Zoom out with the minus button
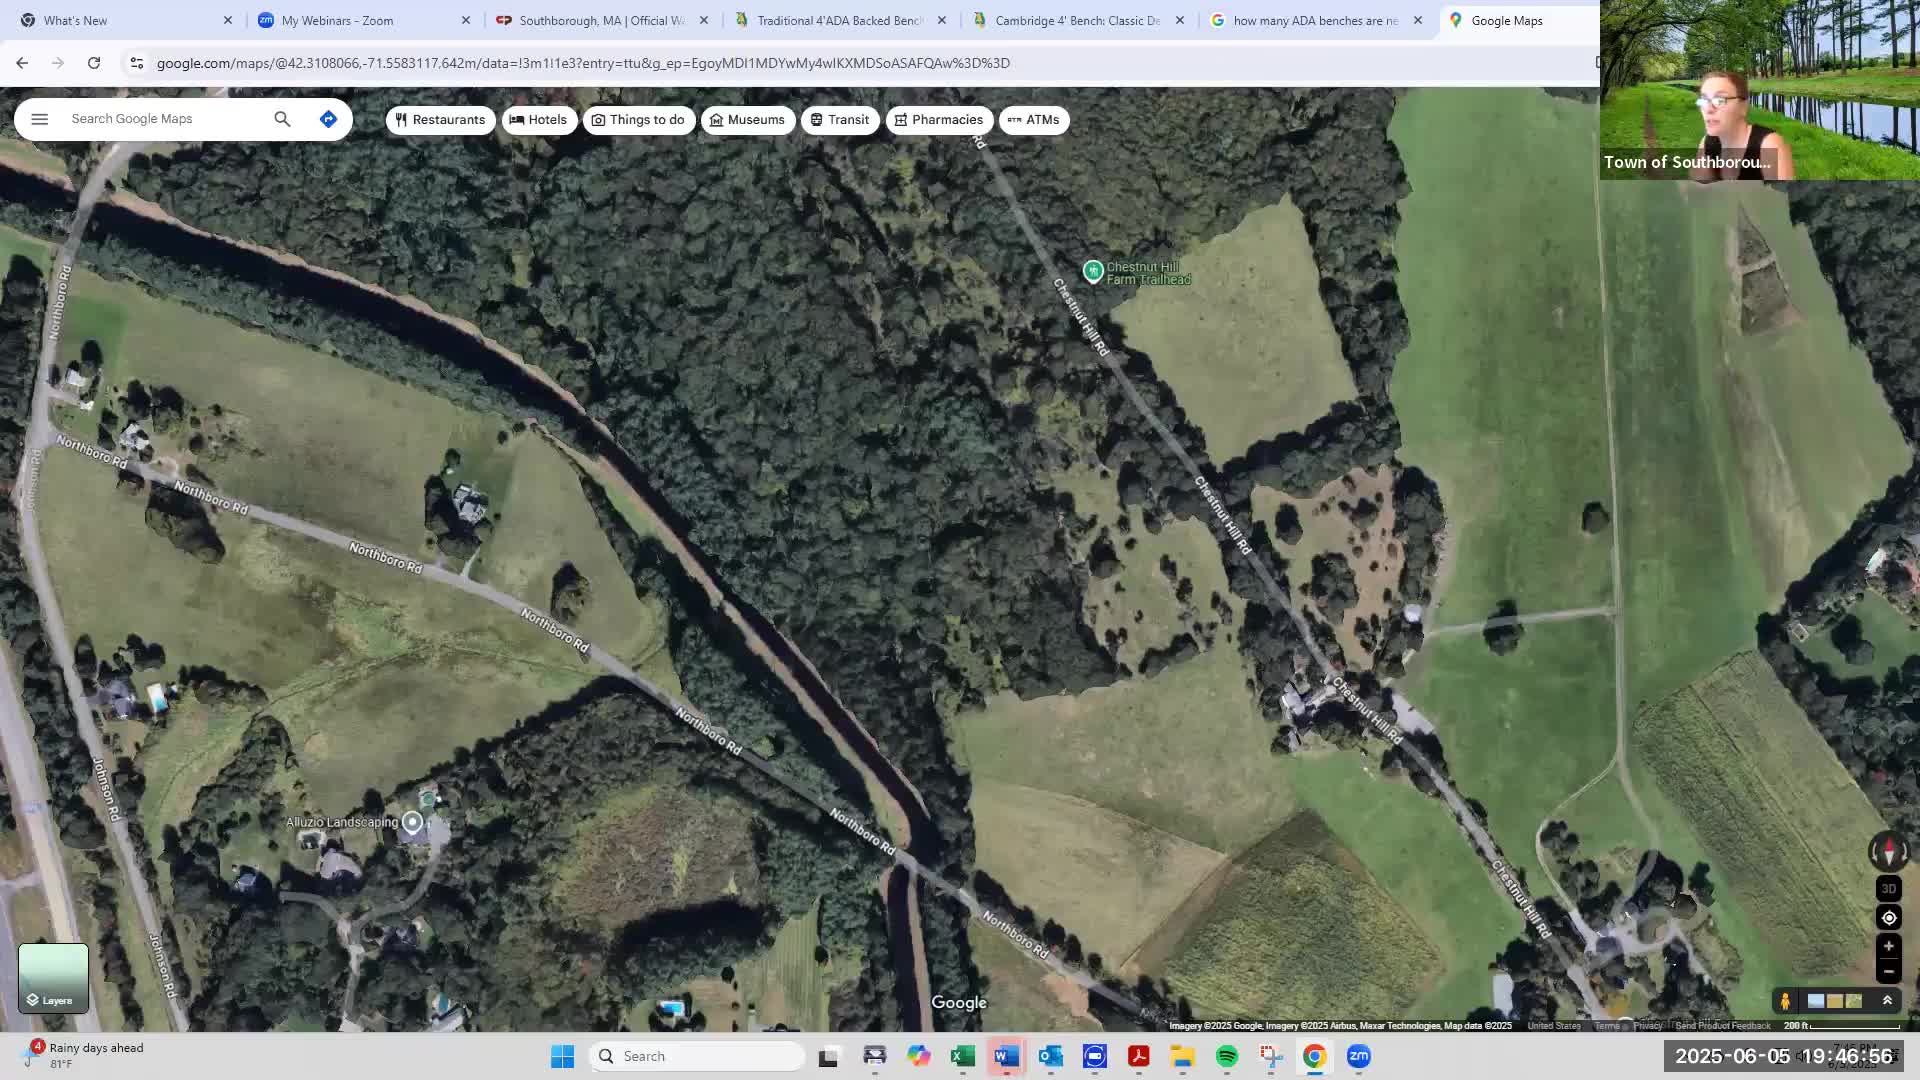Image resolution: width=1920 pixels, height=1080 pixels. click(1888, 971)
